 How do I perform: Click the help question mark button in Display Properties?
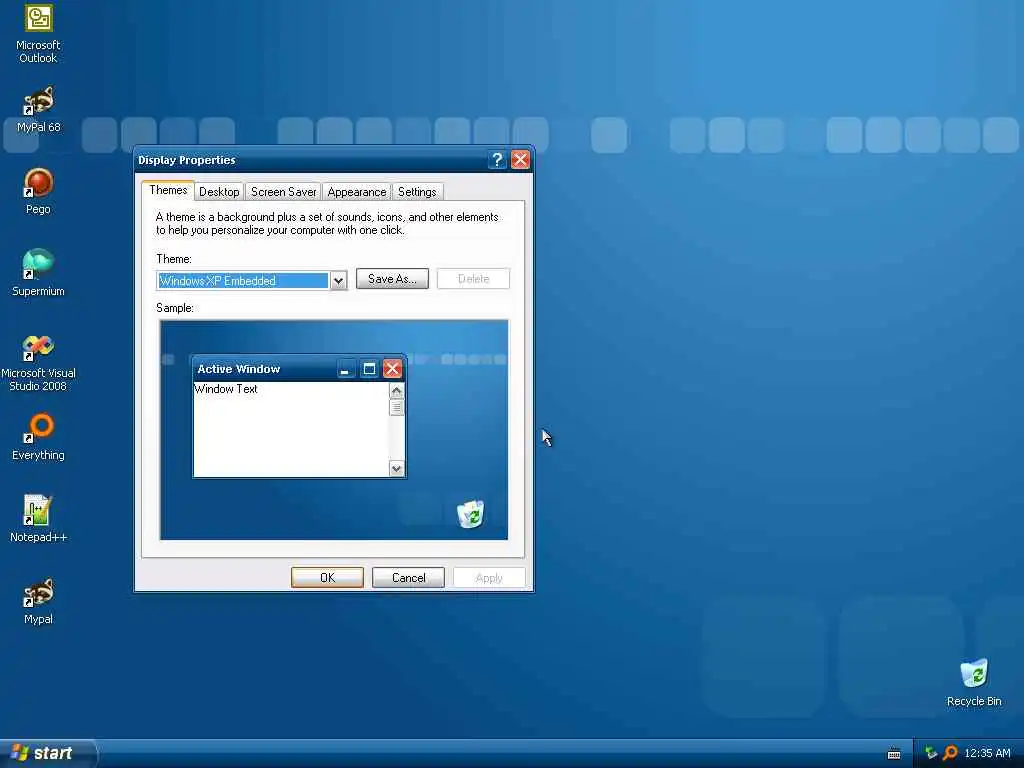pos(497,160)
